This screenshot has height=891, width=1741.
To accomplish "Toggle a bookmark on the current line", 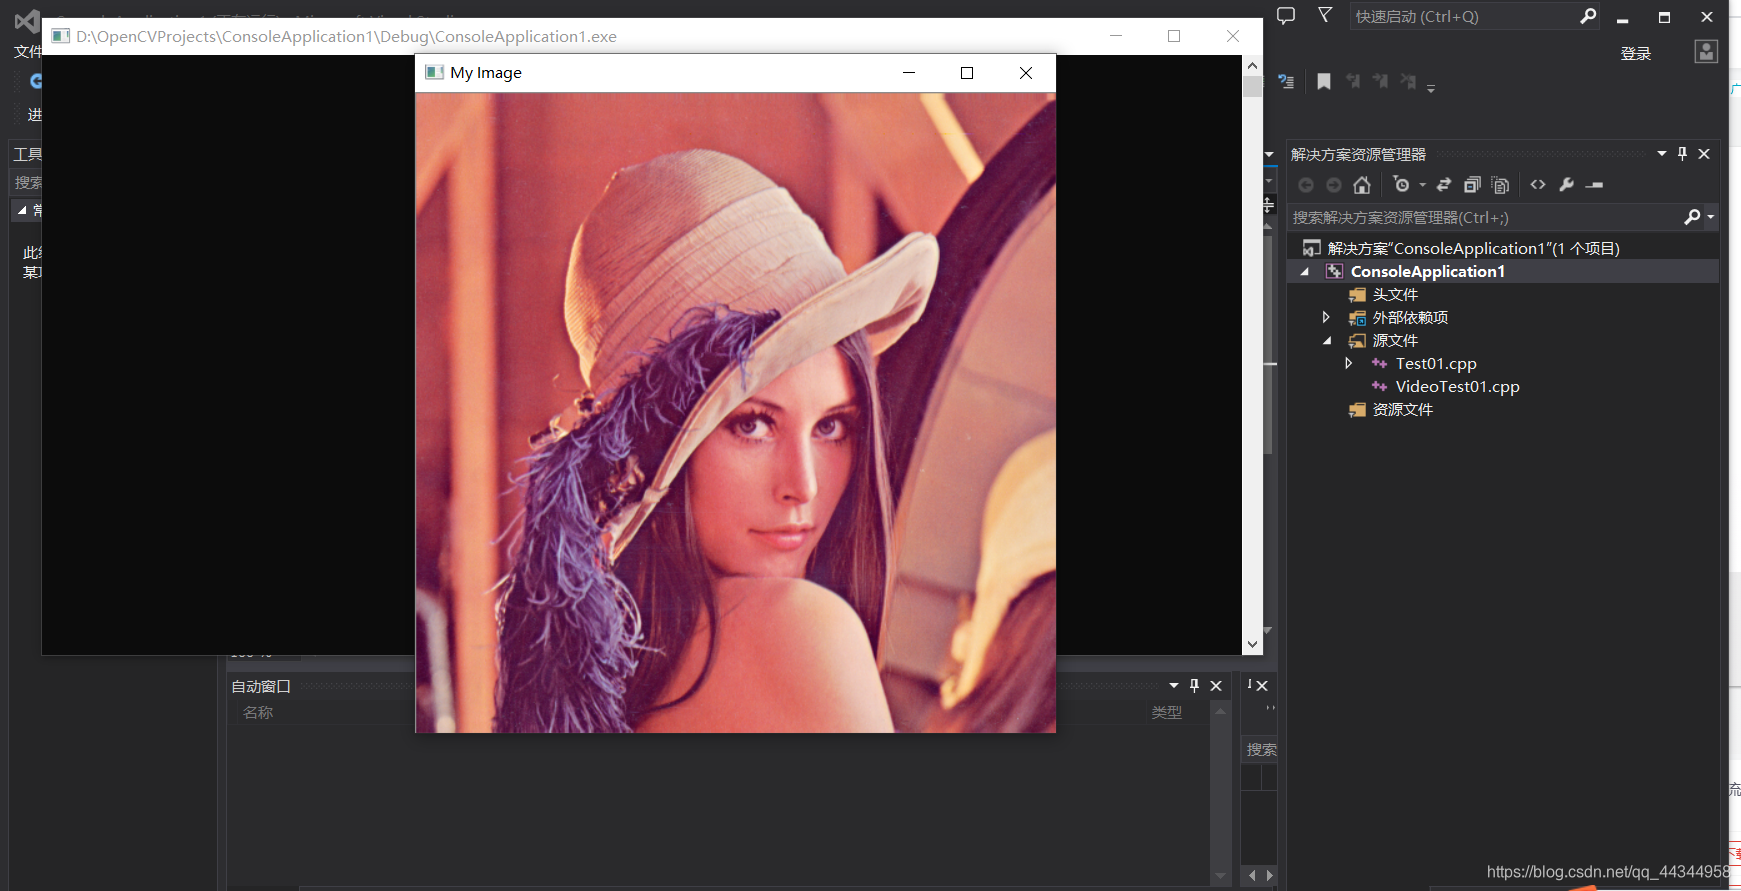I will 1324,82.
